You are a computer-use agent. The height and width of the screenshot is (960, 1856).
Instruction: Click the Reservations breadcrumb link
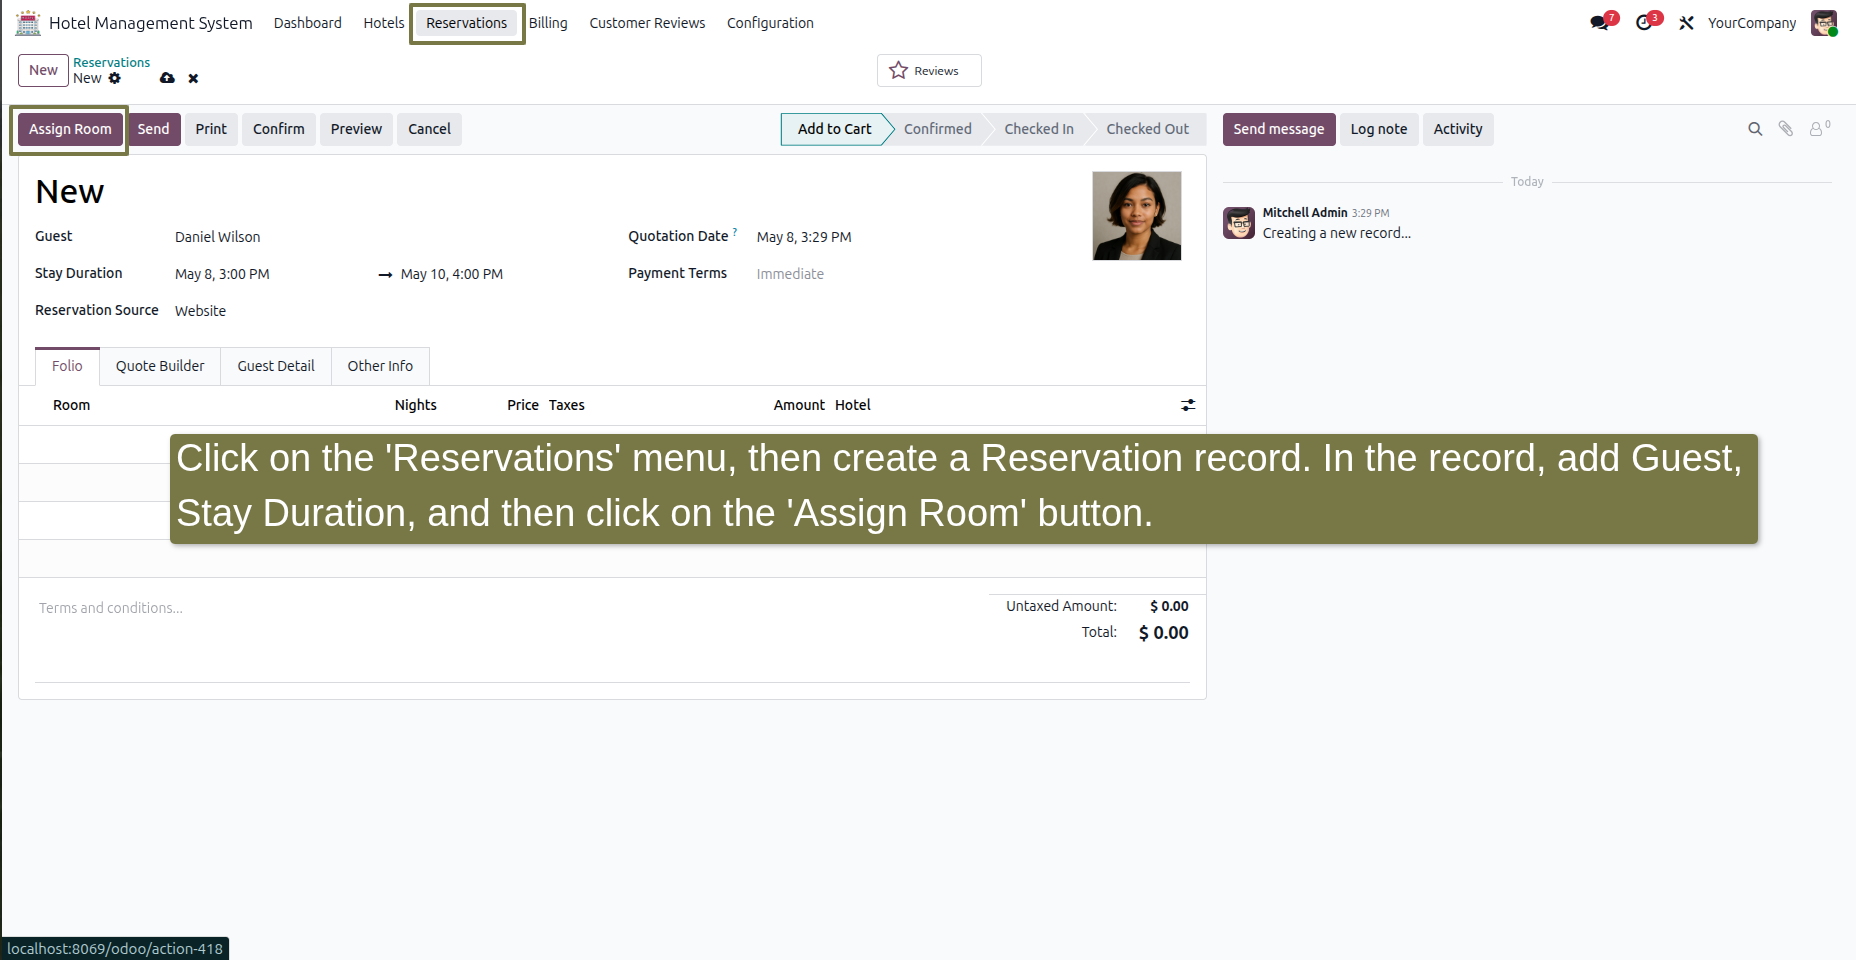[111, 62]
